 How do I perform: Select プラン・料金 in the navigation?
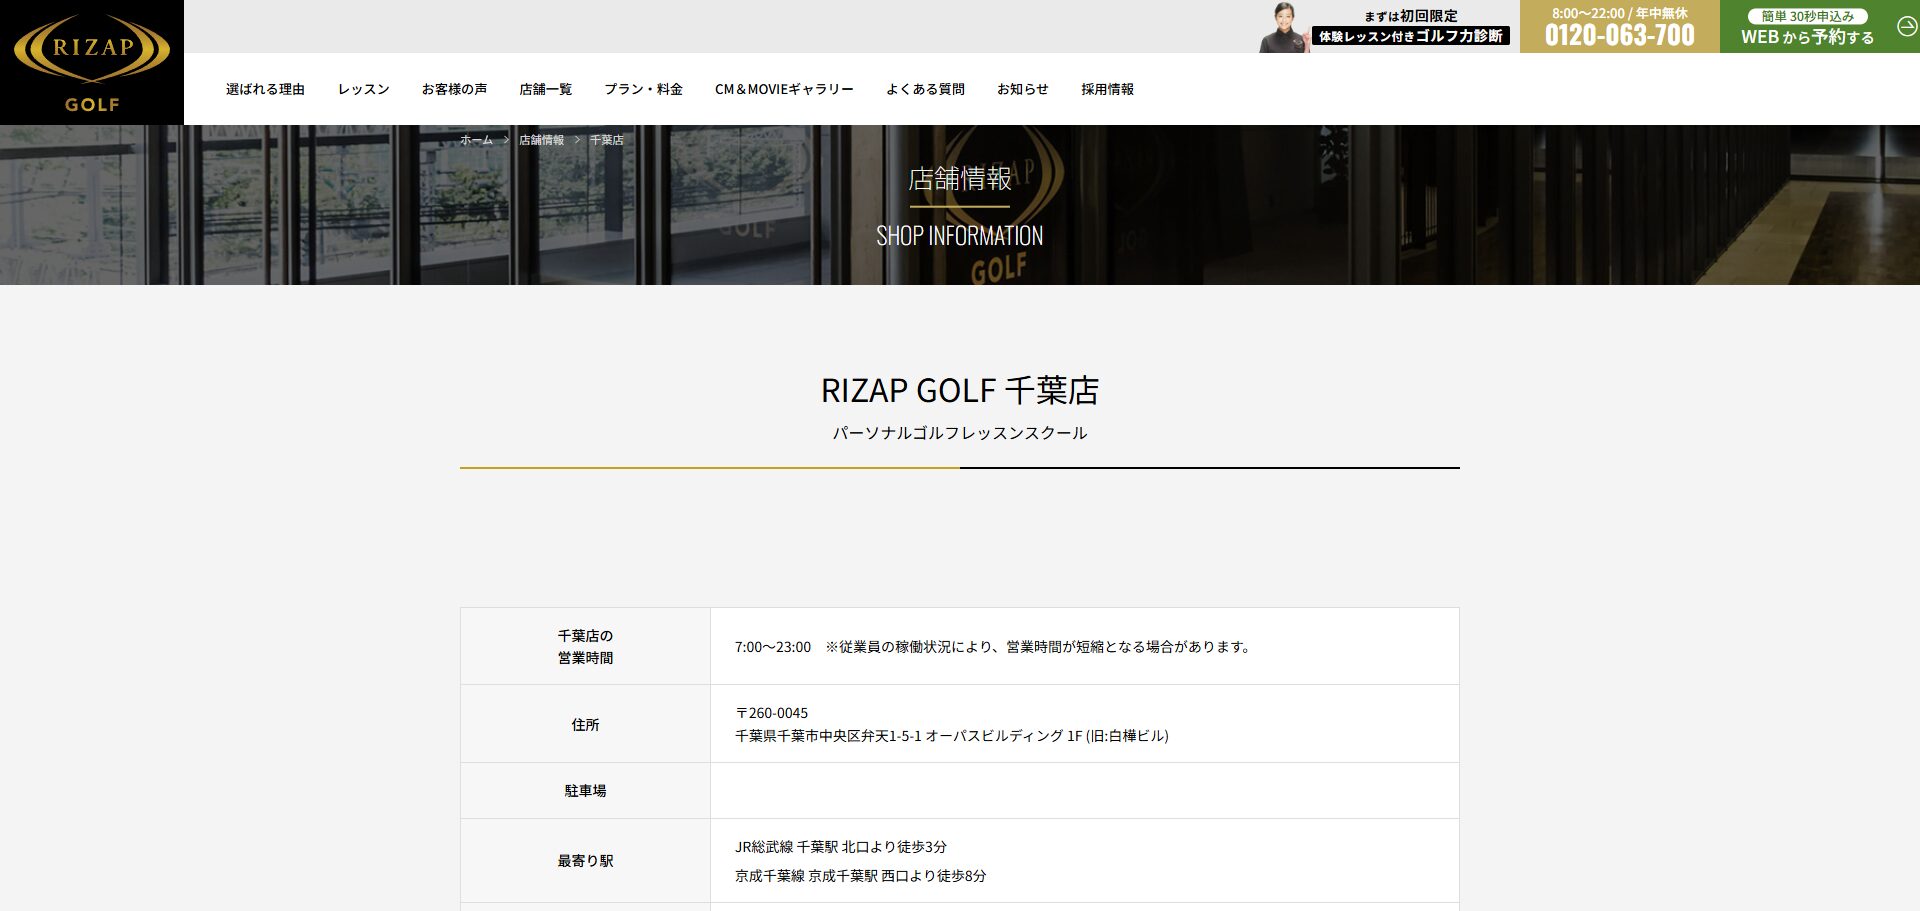click(643, 89)
